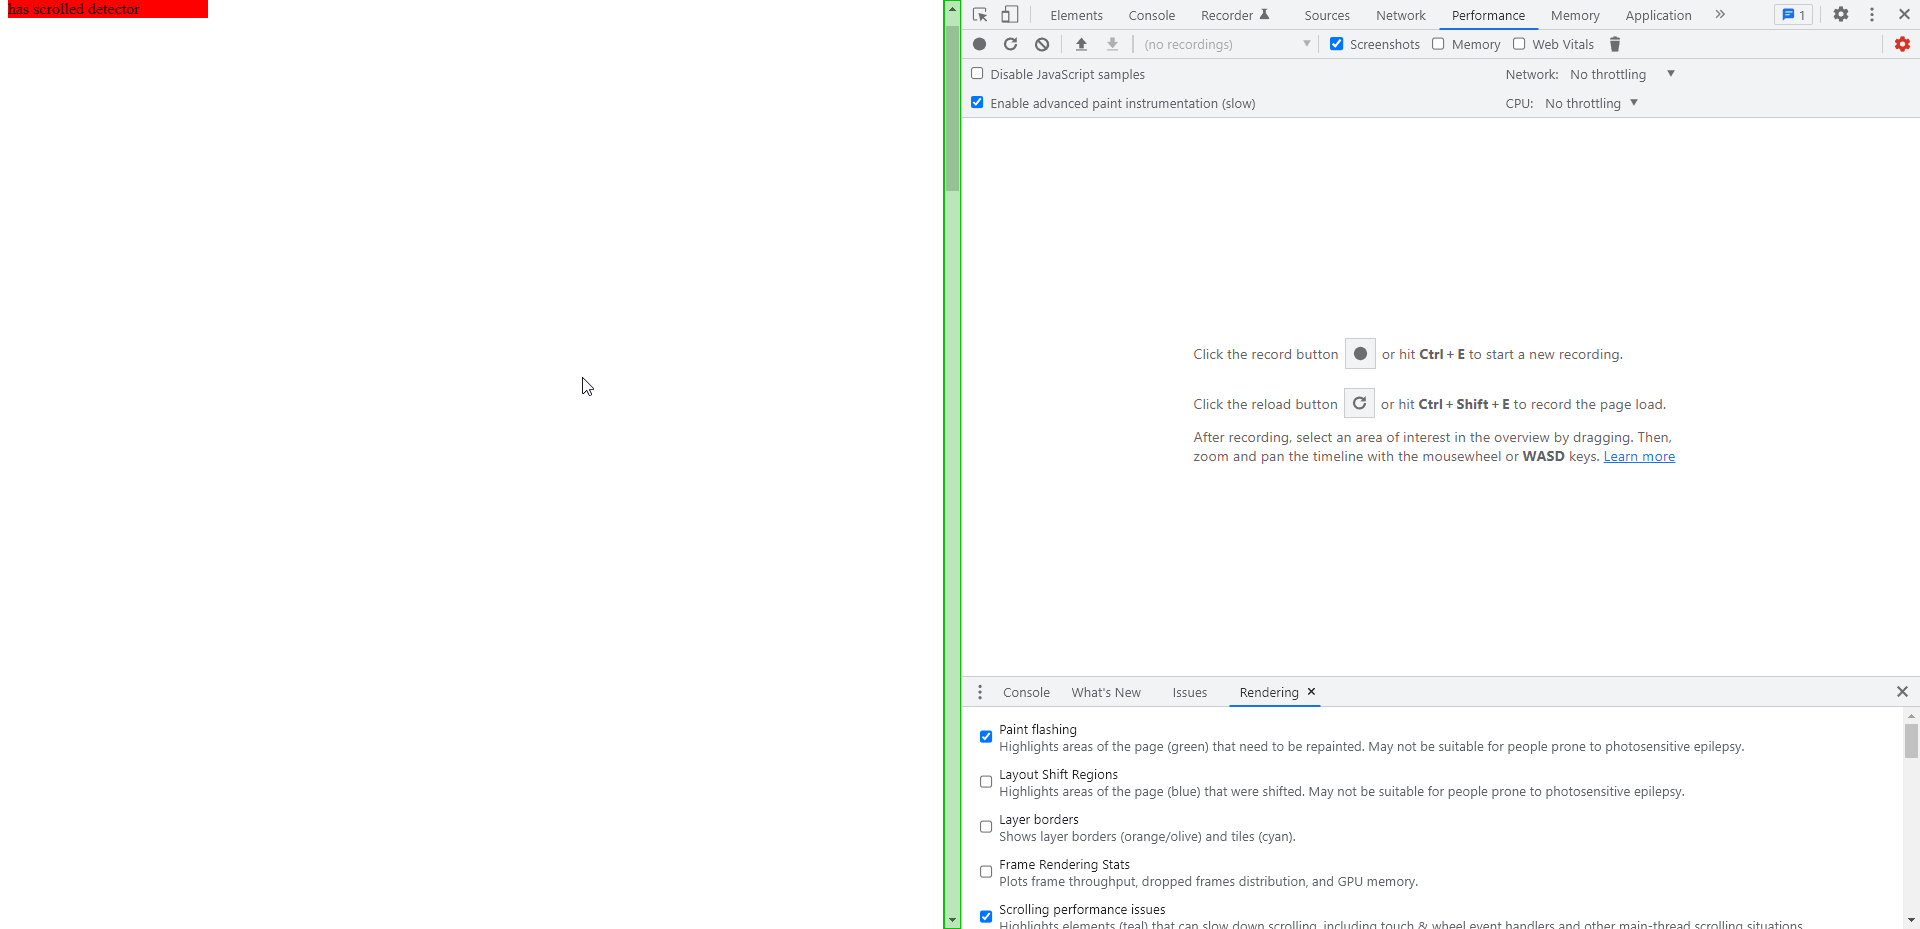The width and height of the screenshot is (1920, 929).
Task: Click the record button in the center hint
Action: click(x=1360, y=354)
